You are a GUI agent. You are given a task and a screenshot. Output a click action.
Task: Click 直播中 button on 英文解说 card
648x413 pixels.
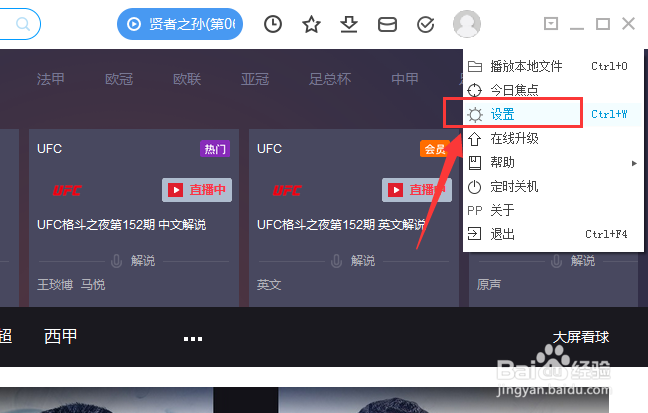[417, 190]
